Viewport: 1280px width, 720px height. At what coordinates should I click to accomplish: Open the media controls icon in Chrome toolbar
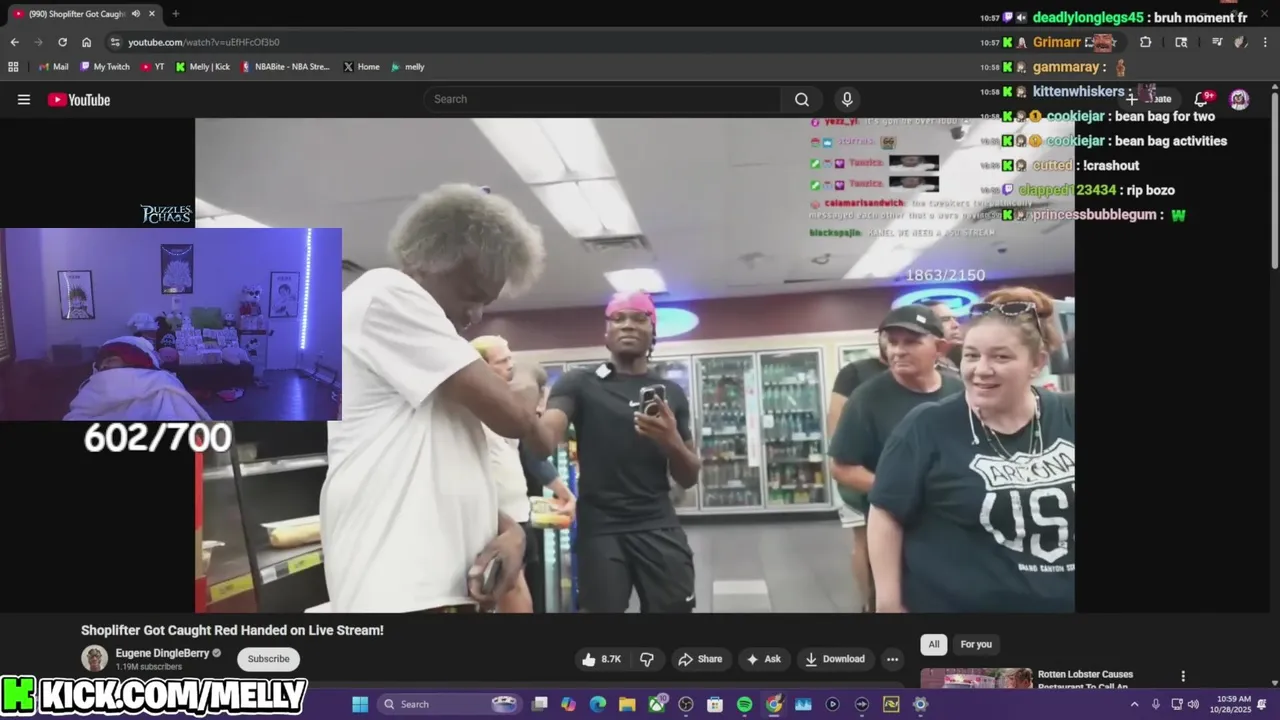[1217, 42]
